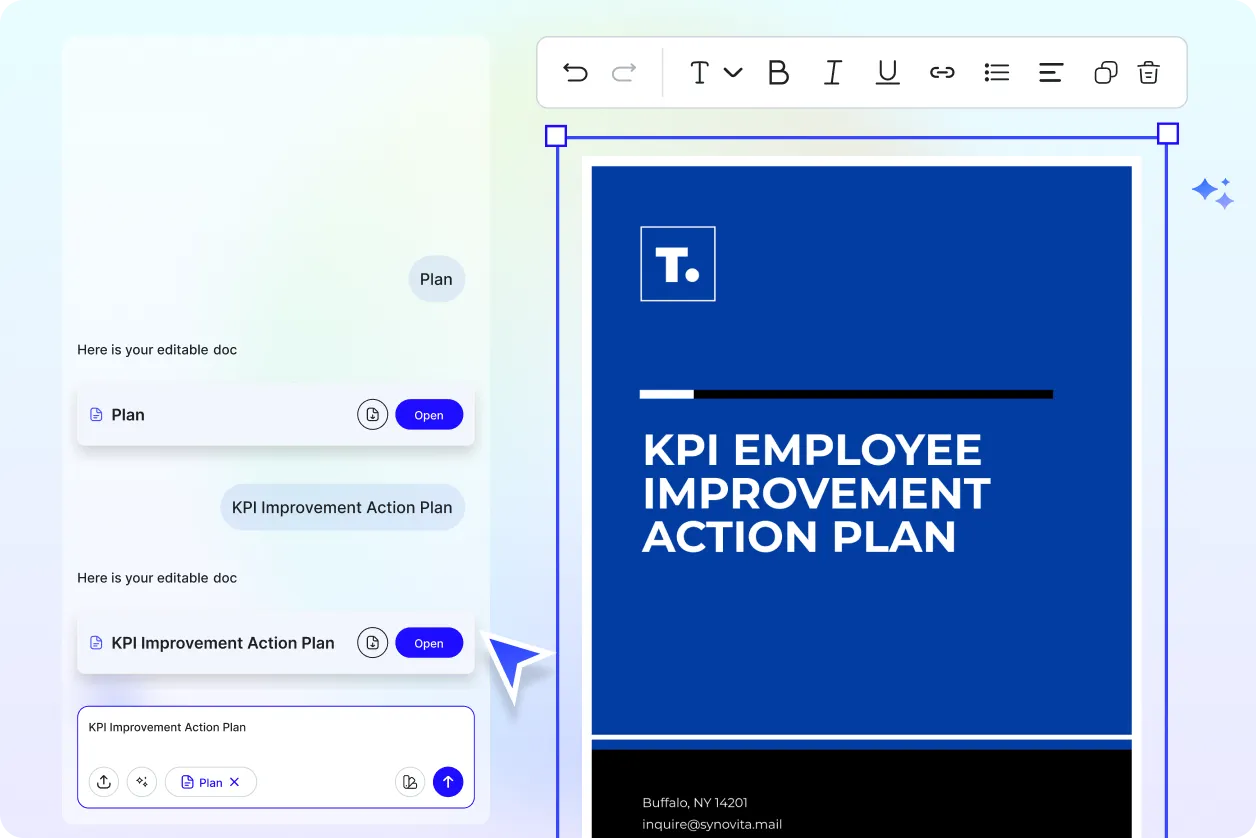Toggle underline formatting
The image size is (1256, 838).
tap(887, 72)
